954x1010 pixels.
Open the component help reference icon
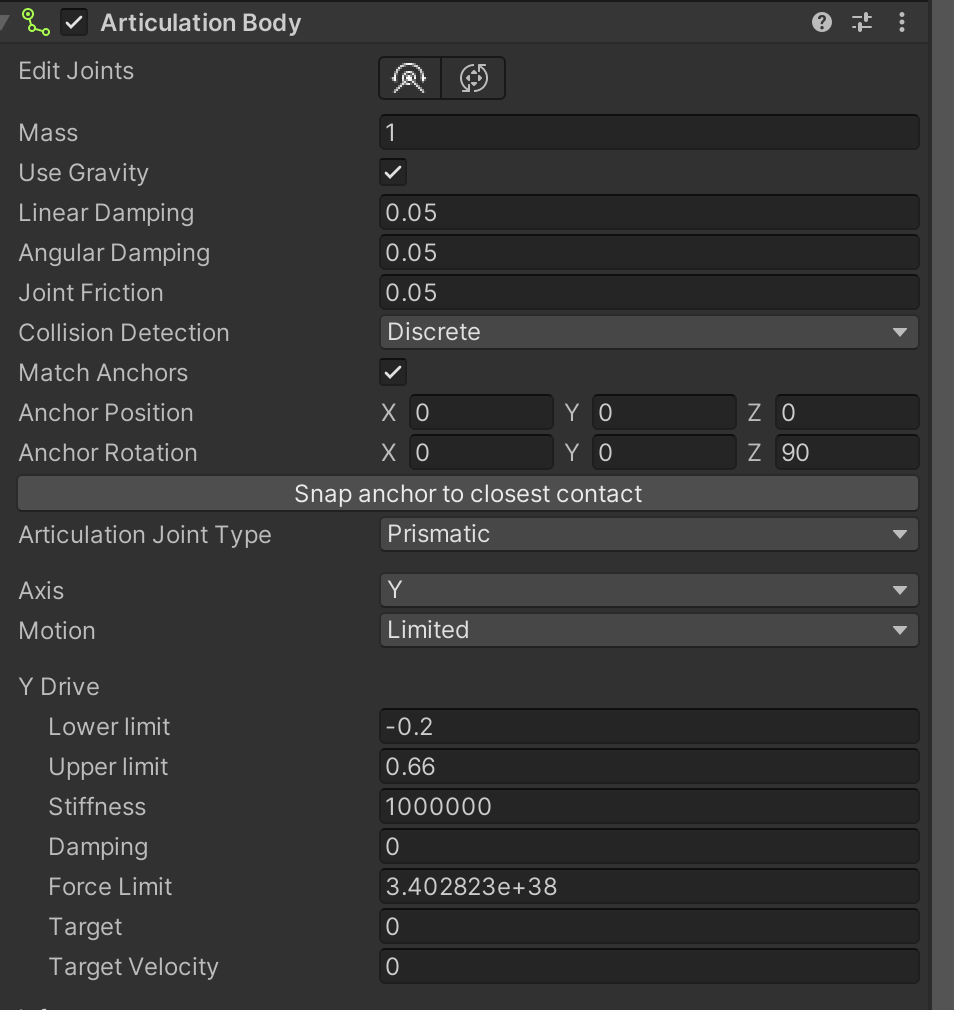(x=822, y=22)
